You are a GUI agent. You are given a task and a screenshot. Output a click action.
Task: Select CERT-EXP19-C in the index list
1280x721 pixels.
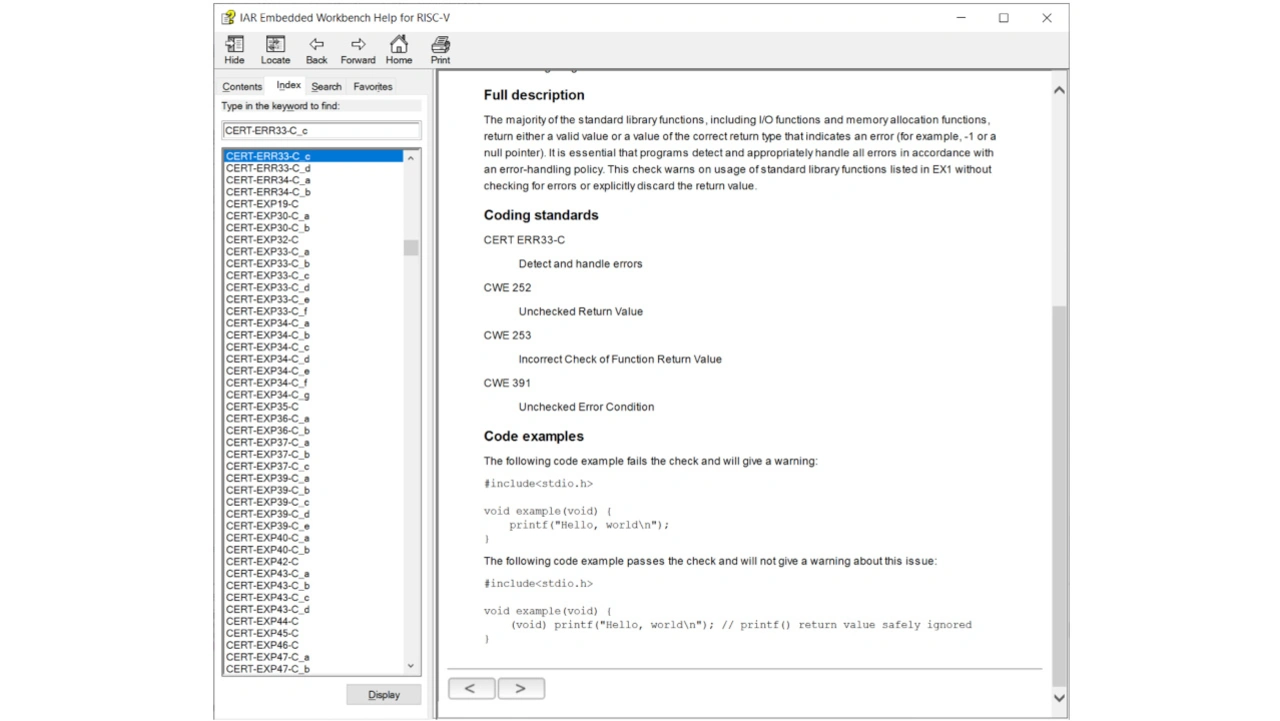[x=262, y=204]
